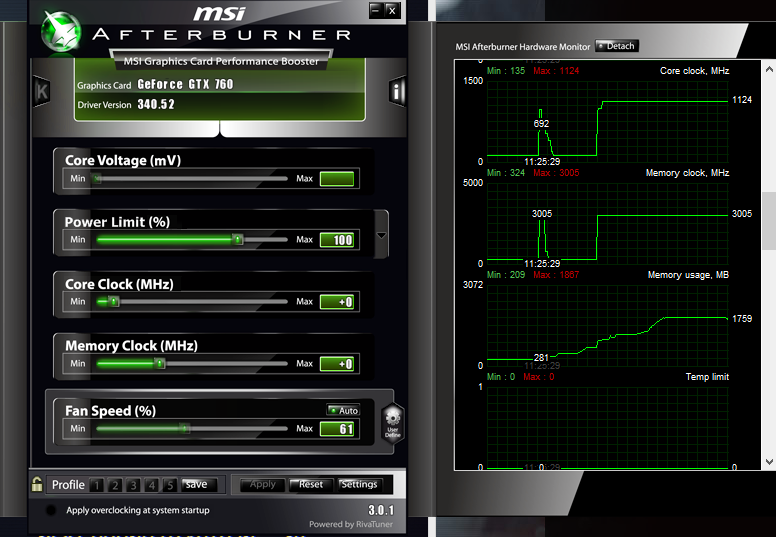This screenshot has width=776, height=537.
Task: Click the core clock value 1124
Action: click(742, 100)
